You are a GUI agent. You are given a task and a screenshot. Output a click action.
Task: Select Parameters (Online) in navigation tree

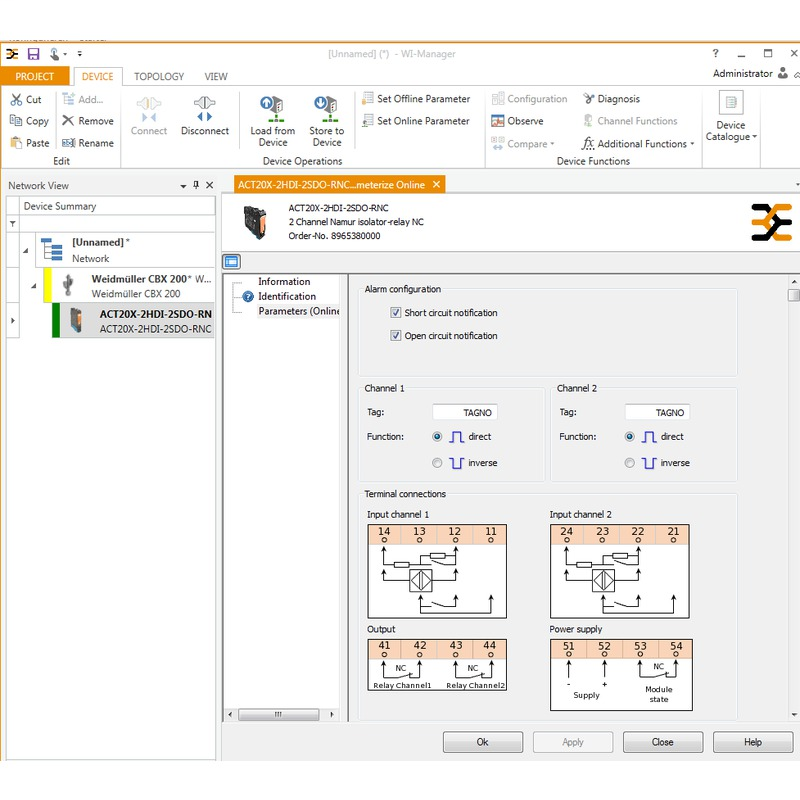[298, 311]
